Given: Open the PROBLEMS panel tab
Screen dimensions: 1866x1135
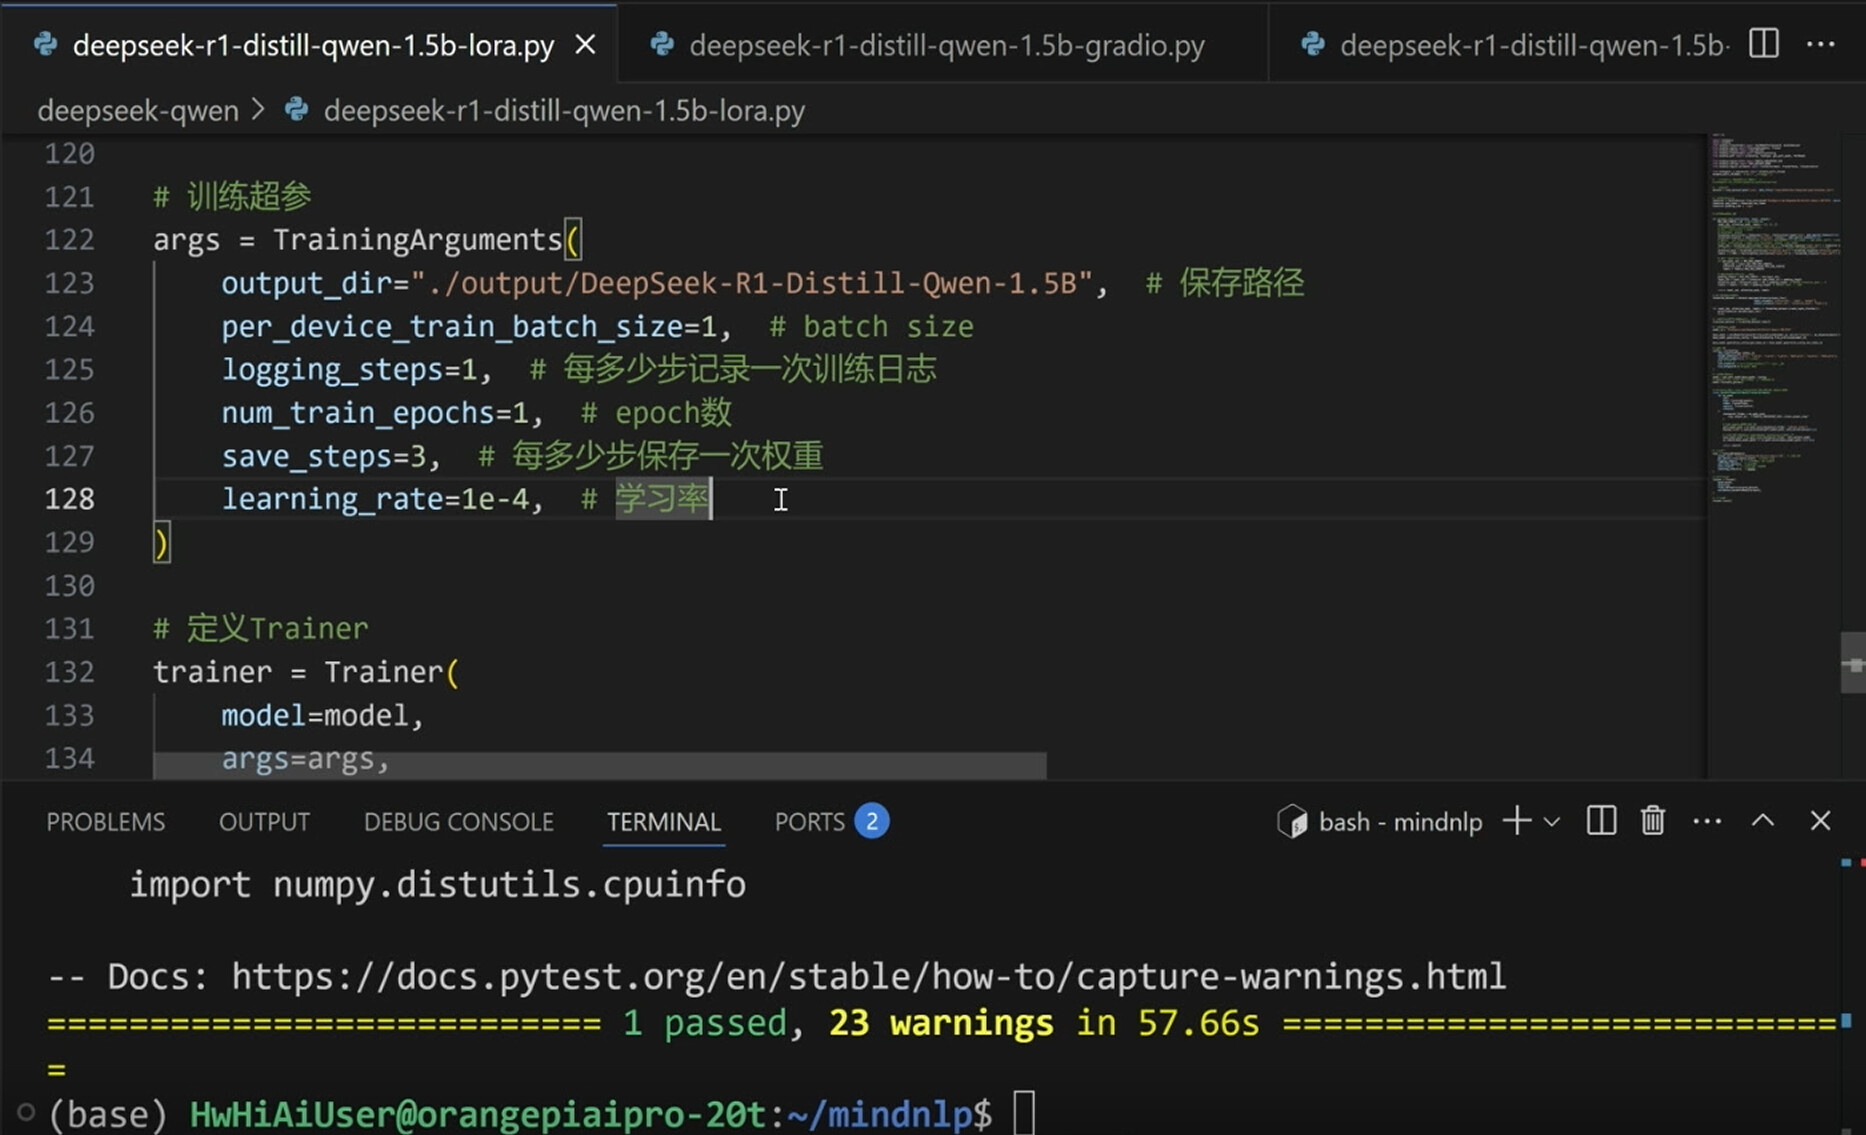Looking at the screenshot, I should (x=105, y=822).
